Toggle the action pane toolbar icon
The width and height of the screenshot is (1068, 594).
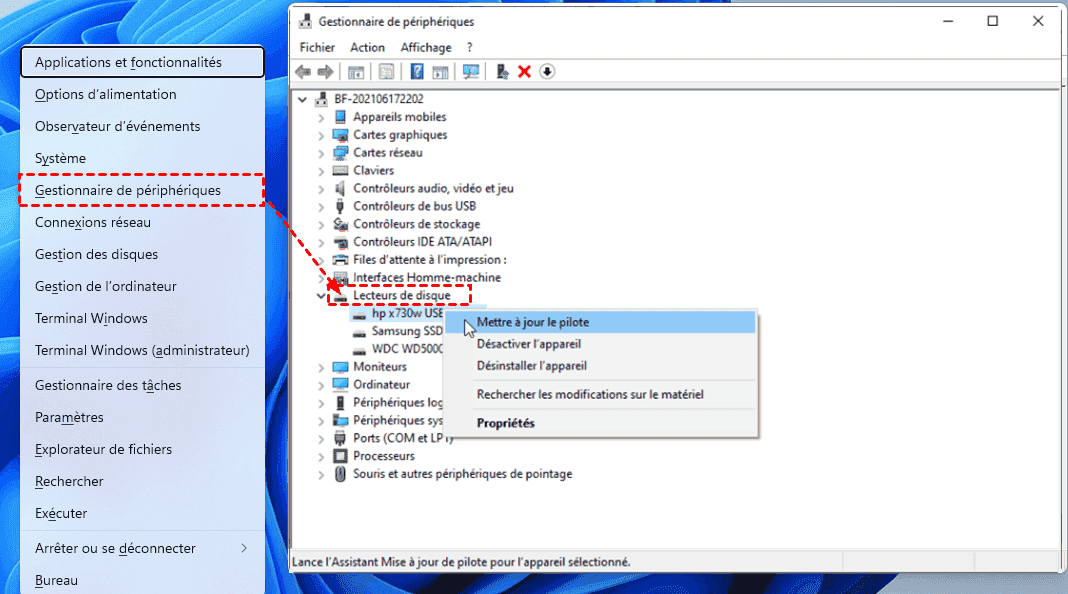(440, 72)
